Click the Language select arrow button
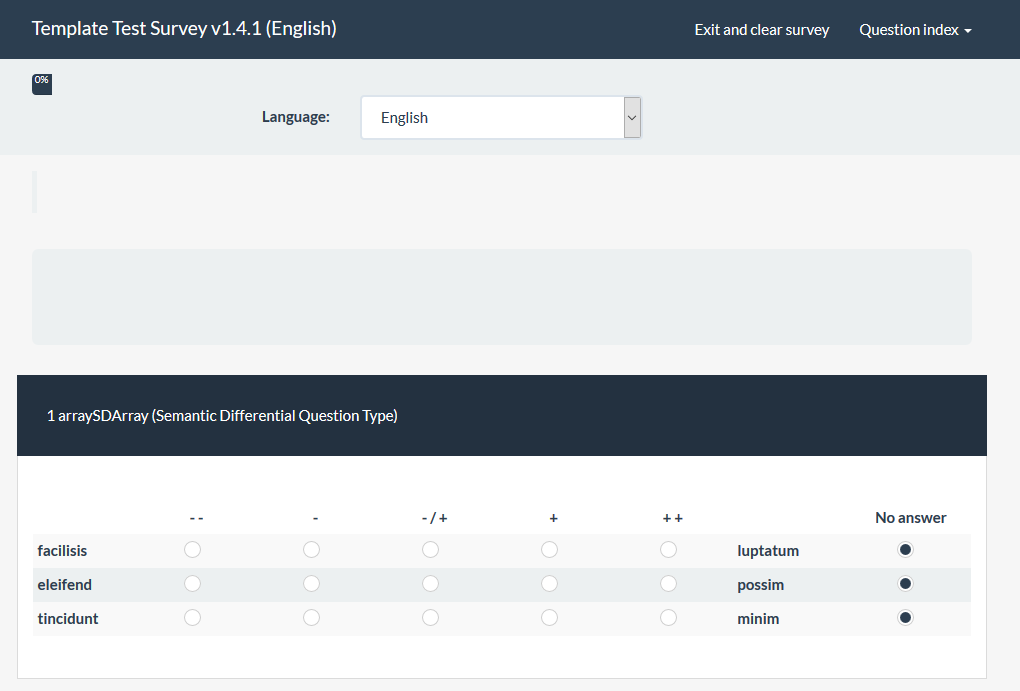Image resolution: width=1020 pixels, height=691 pixels. coord(631,118)
